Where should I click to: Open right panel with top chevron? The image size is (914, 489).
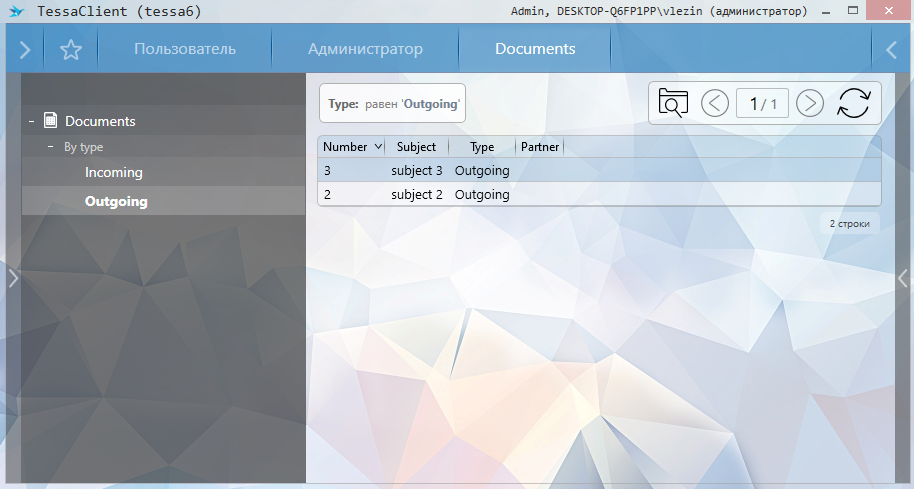(x=891, y=49)
